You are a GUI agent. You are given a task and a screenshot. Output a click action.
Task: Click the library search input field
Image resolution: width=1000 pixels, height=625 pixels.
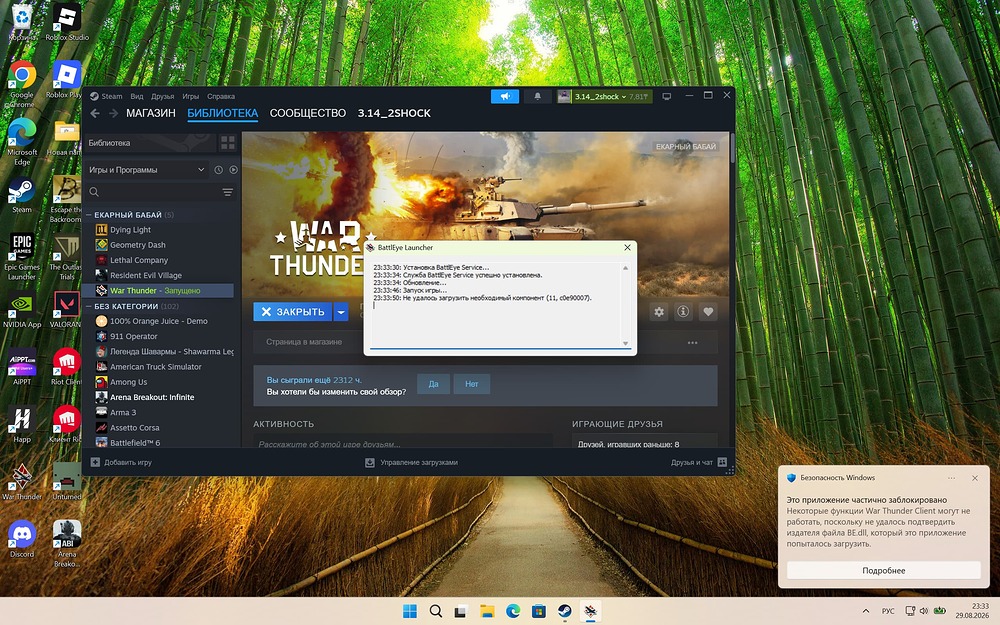(161, 192)
